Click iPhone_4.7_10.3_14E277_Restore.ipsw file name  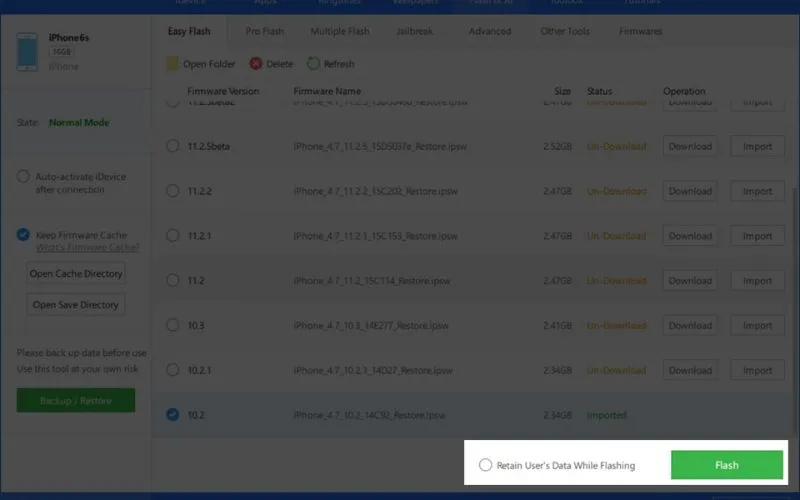pos(371,325)
